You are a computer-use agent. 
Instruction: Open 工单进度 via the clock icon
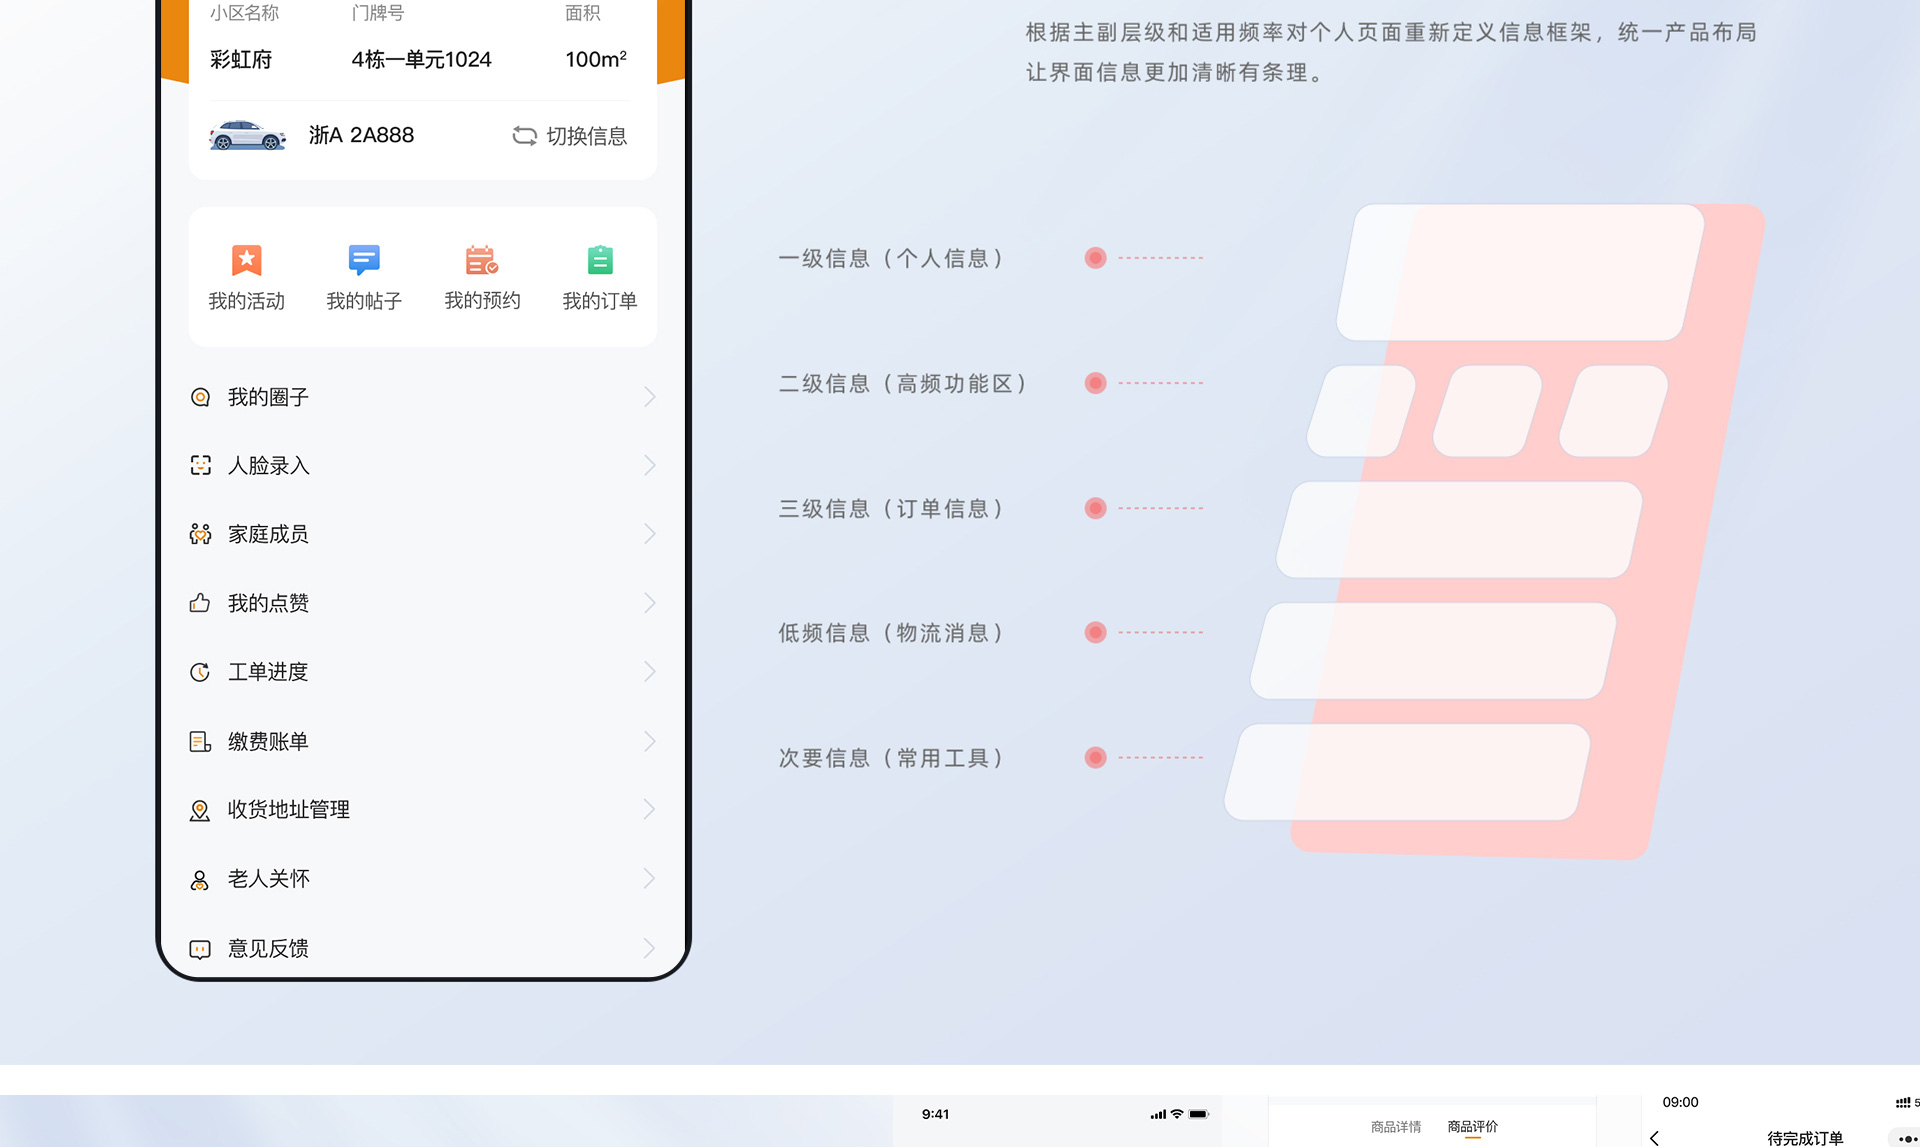pos(201,671)
